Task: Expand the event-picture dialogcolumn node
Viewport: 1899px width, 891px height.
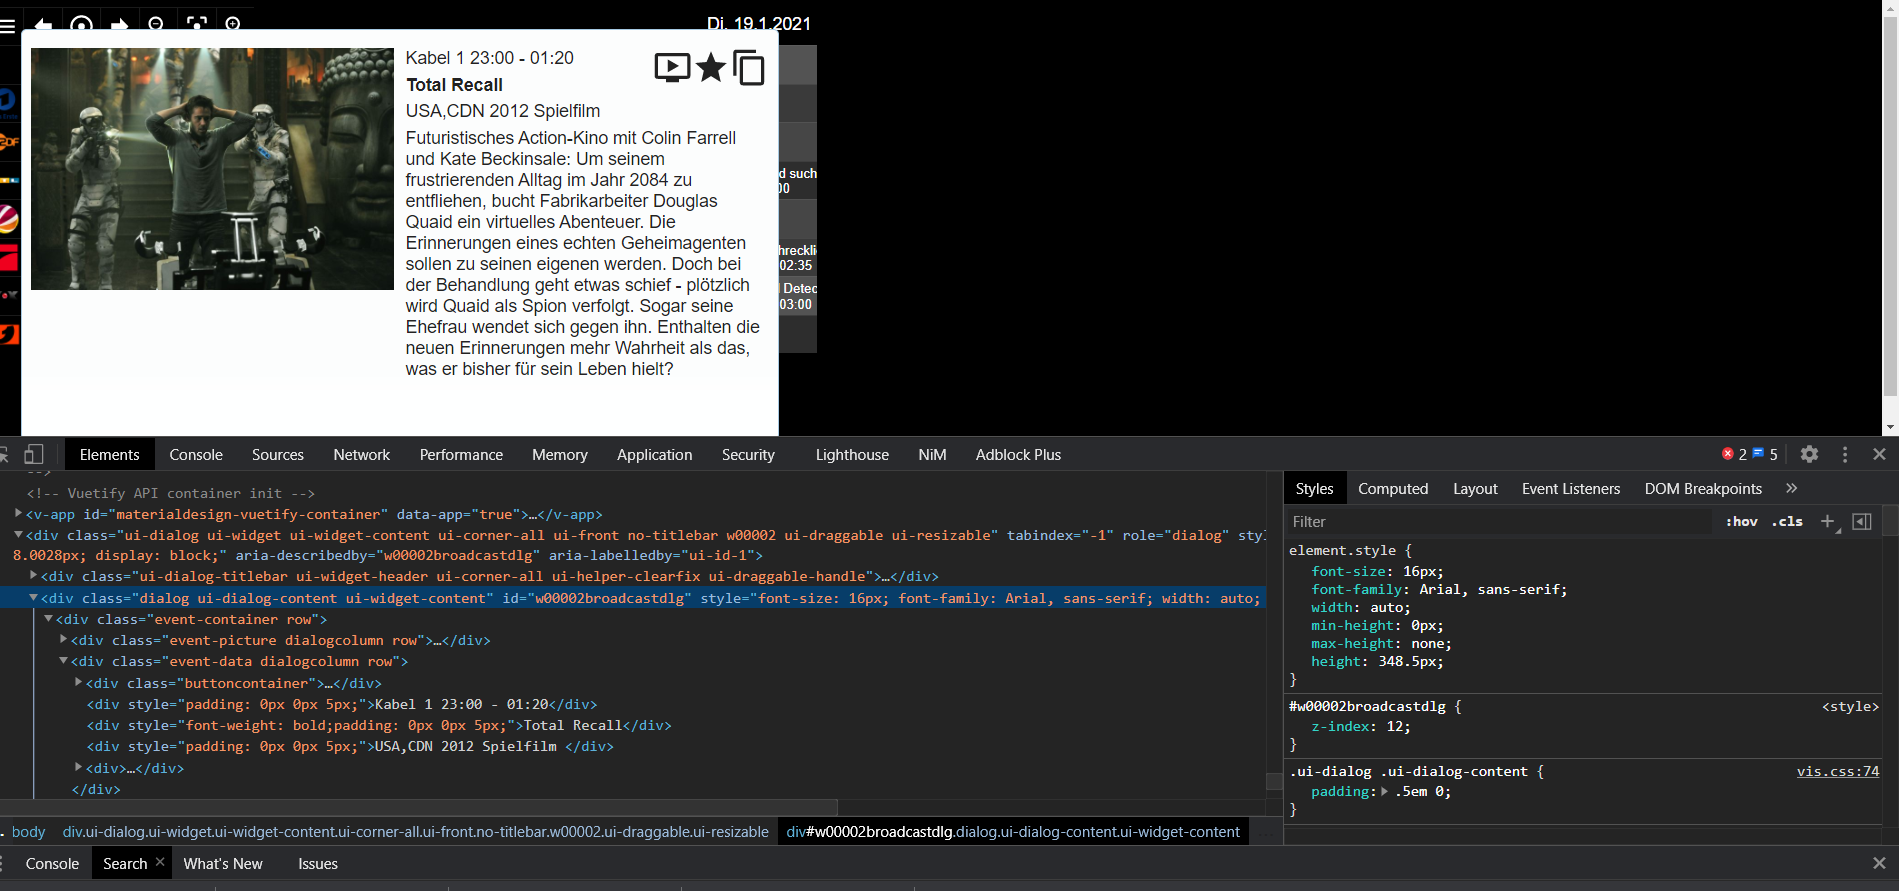Action: (63, 640)
